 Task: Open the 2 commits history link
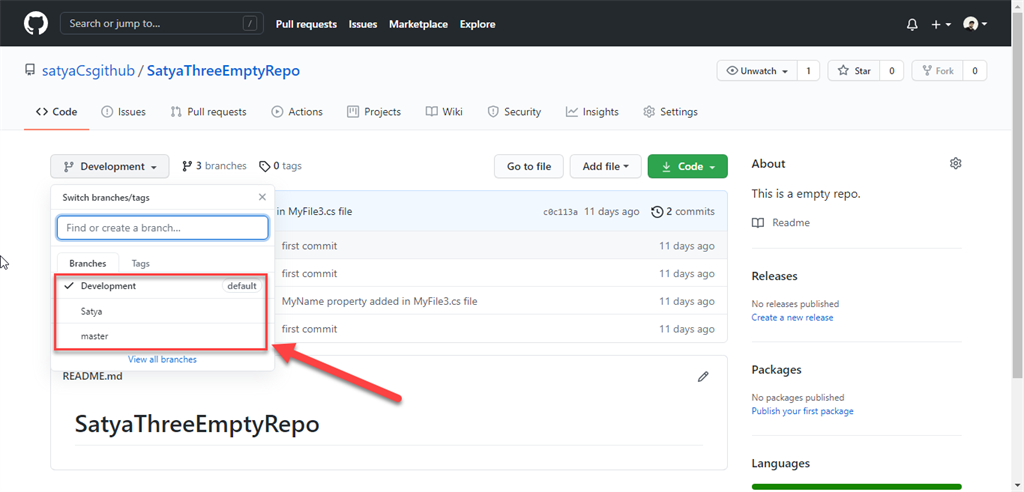[x=683, y=212]
